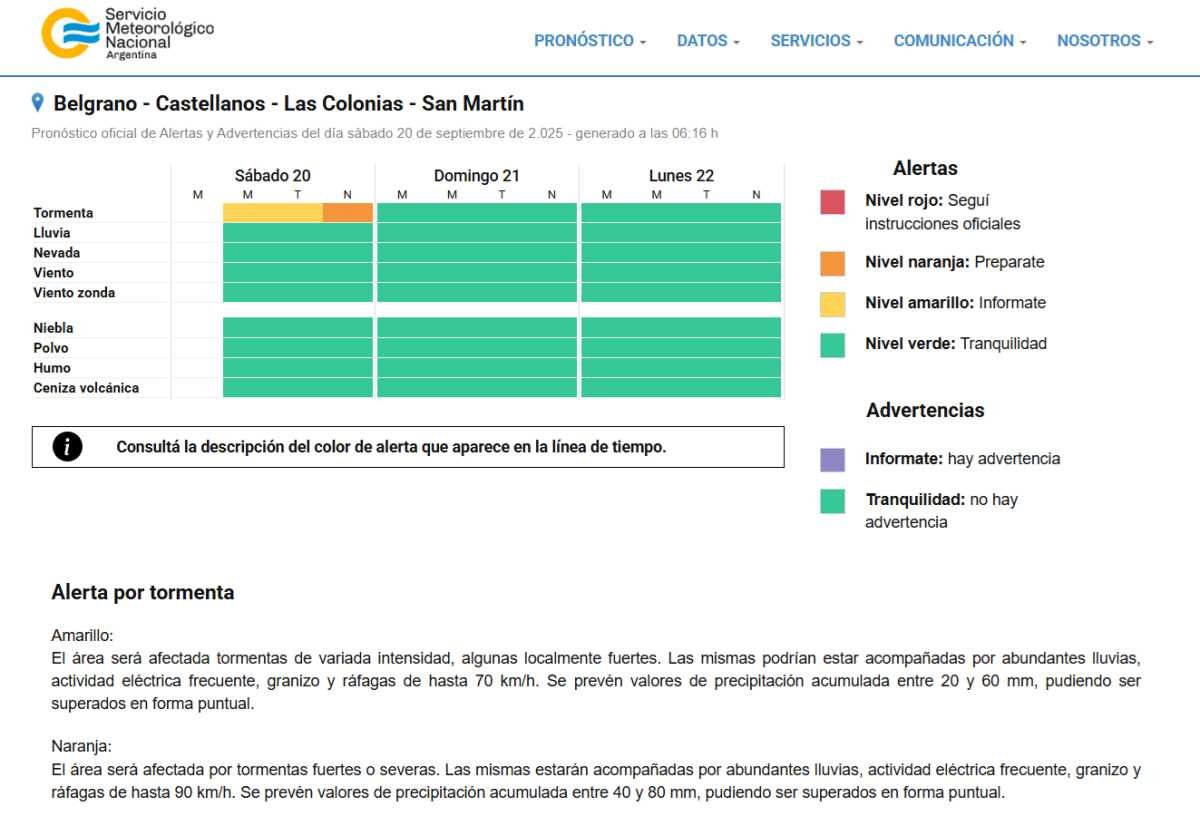Select the COMUNICACIÓN menu item
Image resolution: width=1200 pixels, height=816 pixels.
click(960, 41)
